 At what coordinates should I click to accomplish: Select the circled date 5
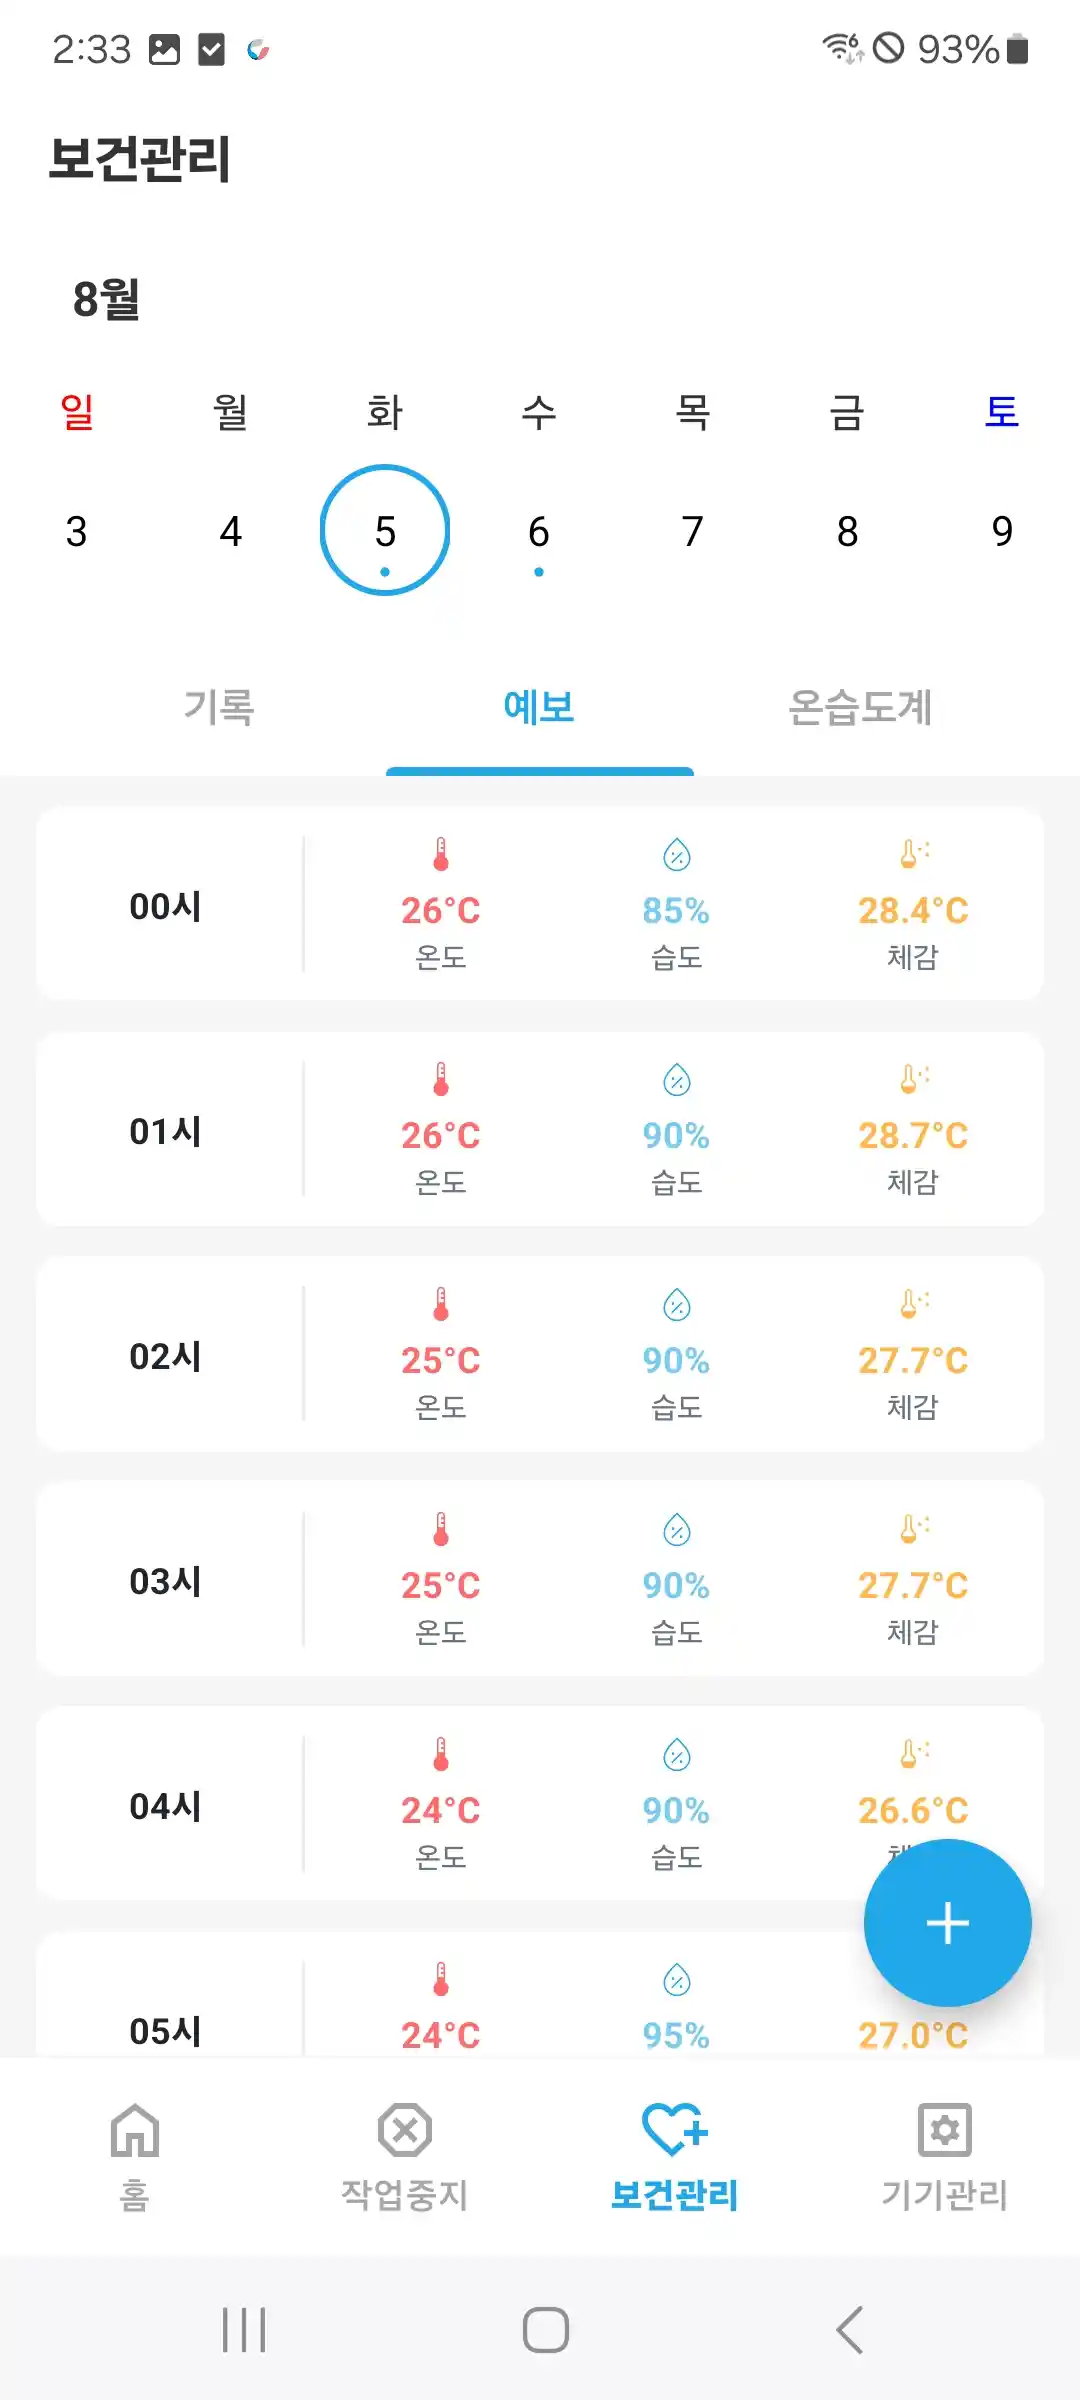coord(385,531)
